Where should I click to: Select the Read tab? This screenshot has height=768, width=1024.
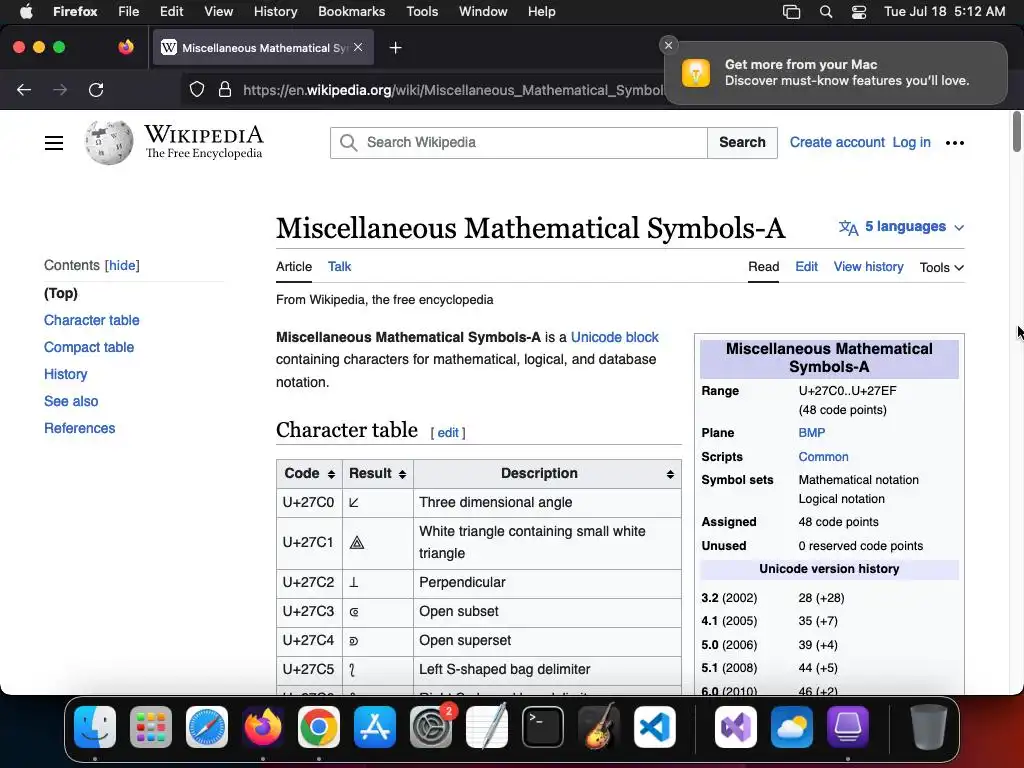tap(763, 266)
